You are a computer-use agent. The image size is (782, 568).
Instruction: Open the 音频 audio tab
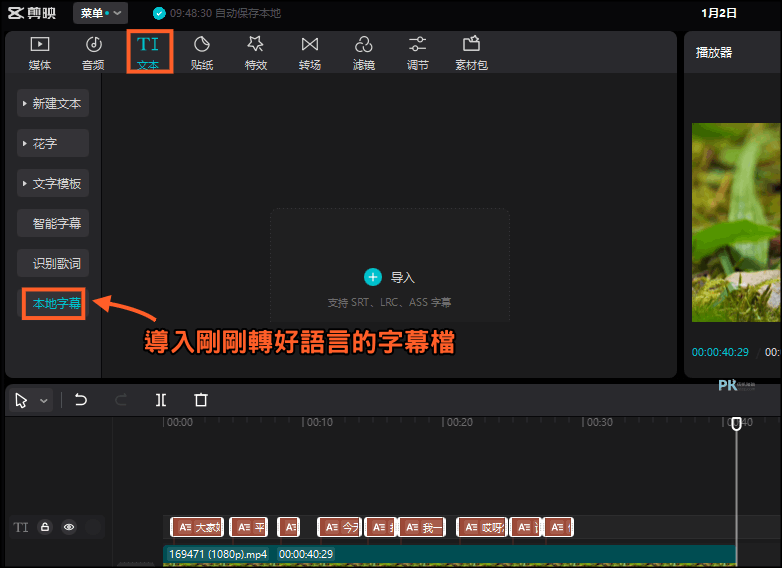tap(93, 53)
